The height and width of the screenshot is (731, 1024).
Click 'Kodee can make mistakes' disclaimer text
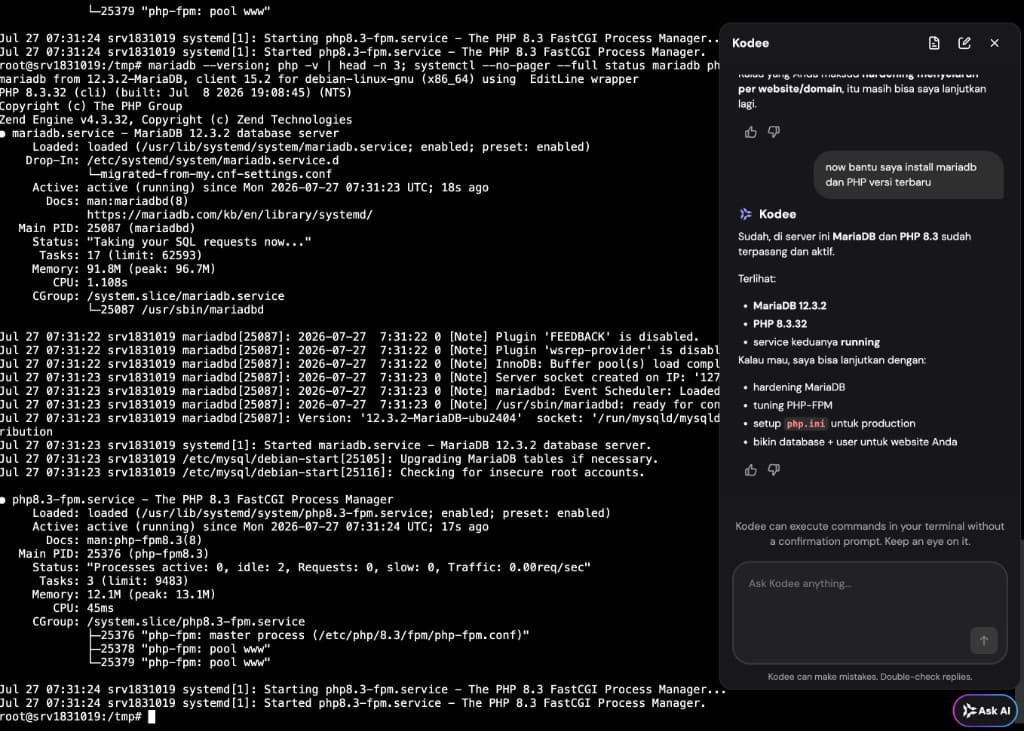(x=869, y=677)
